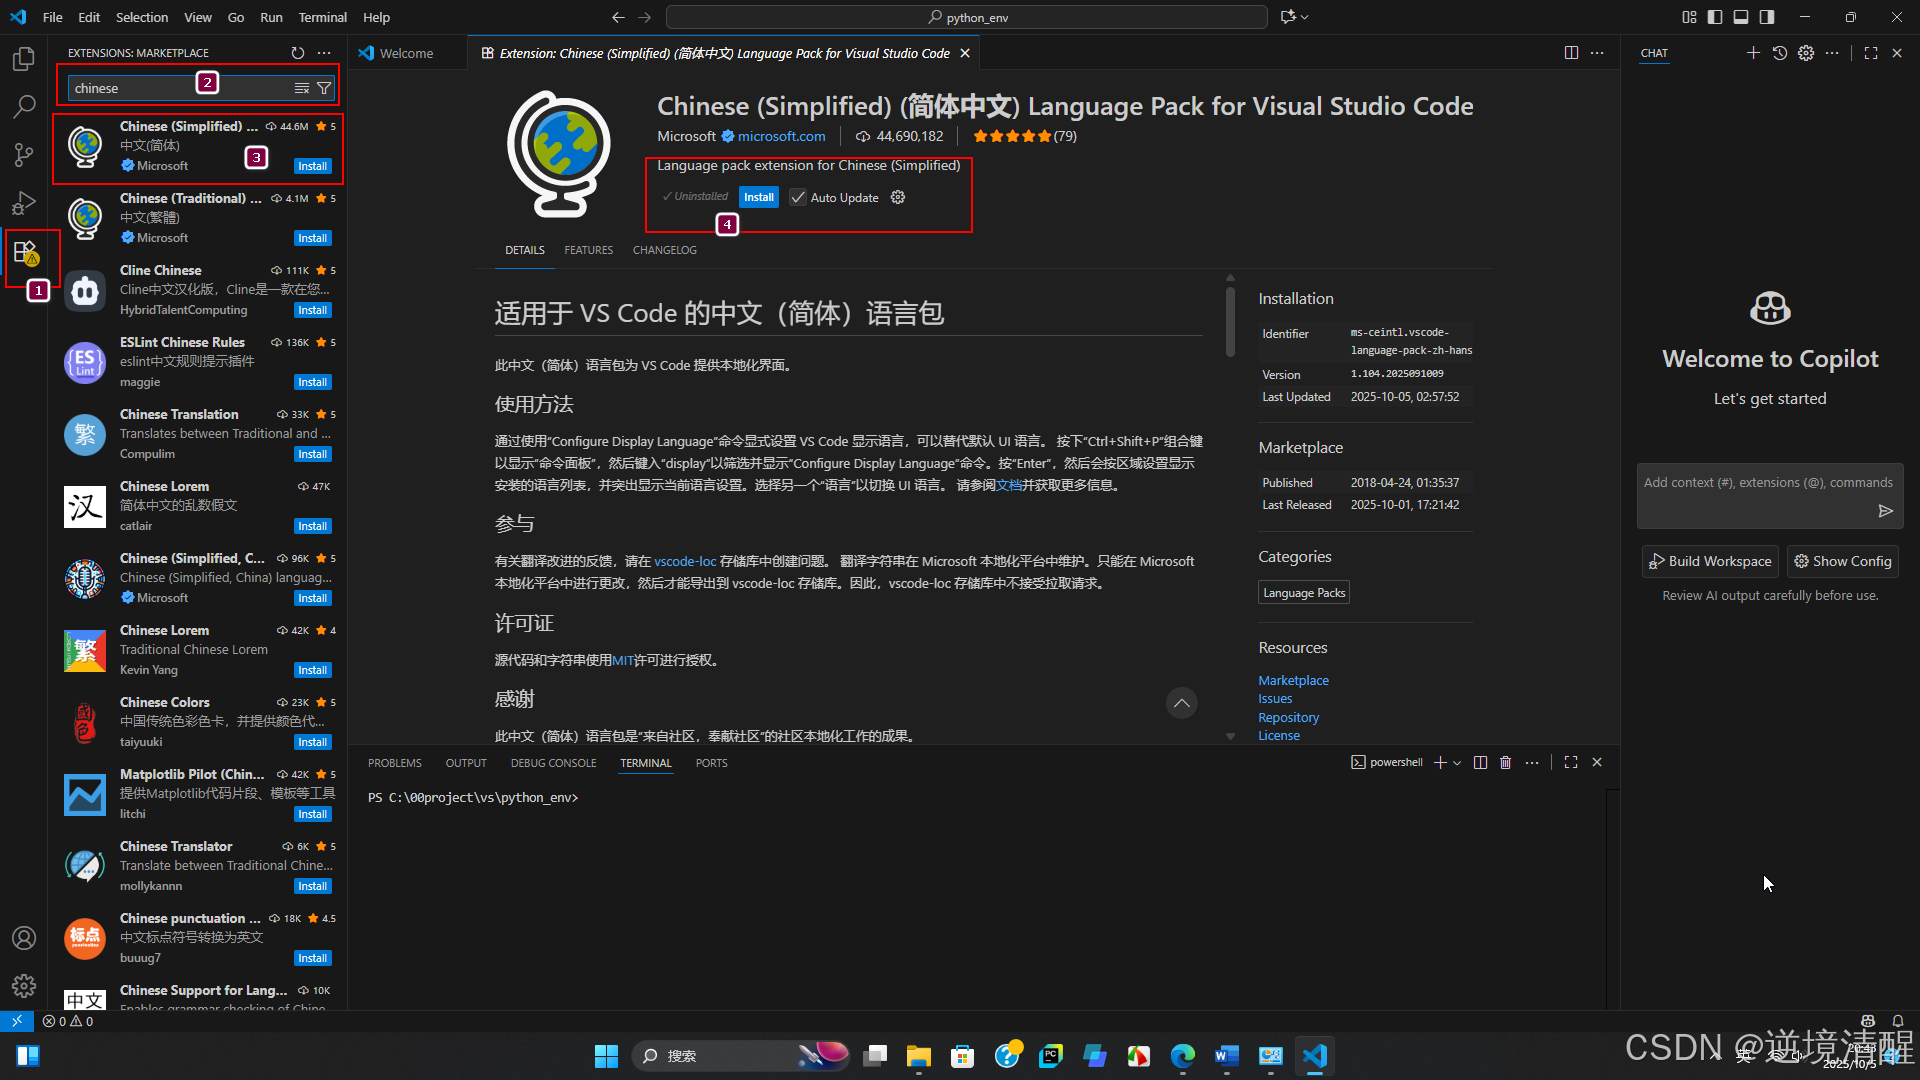Open the Manage gear in activity bar
Viewport: 1920px width, 1080px height.
pyautogui.click(x=24, y=986)
